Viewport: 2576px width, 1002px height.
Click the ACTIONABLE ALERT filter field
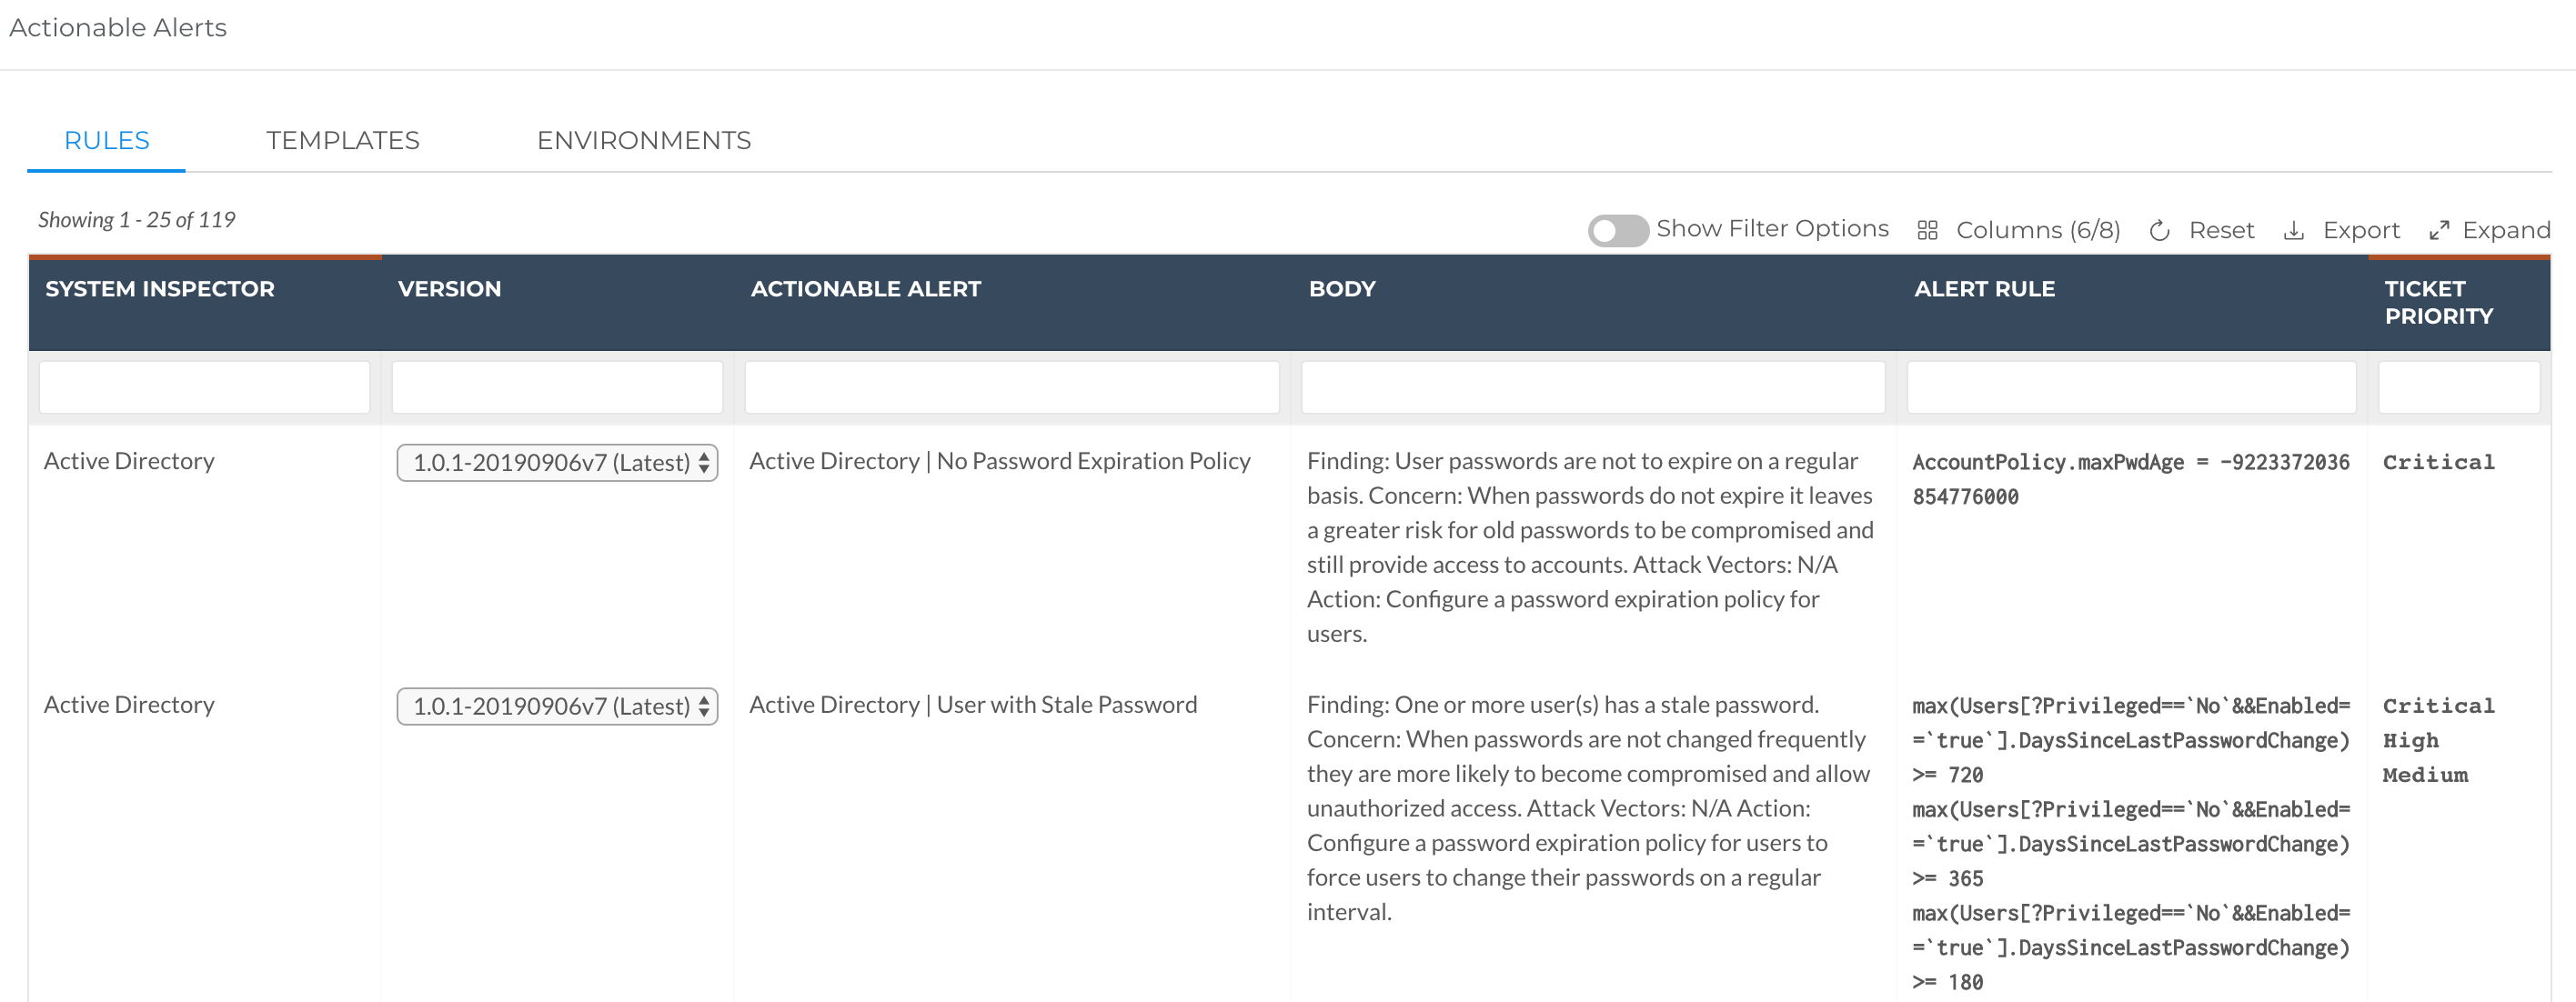[x=1012, y=387]
